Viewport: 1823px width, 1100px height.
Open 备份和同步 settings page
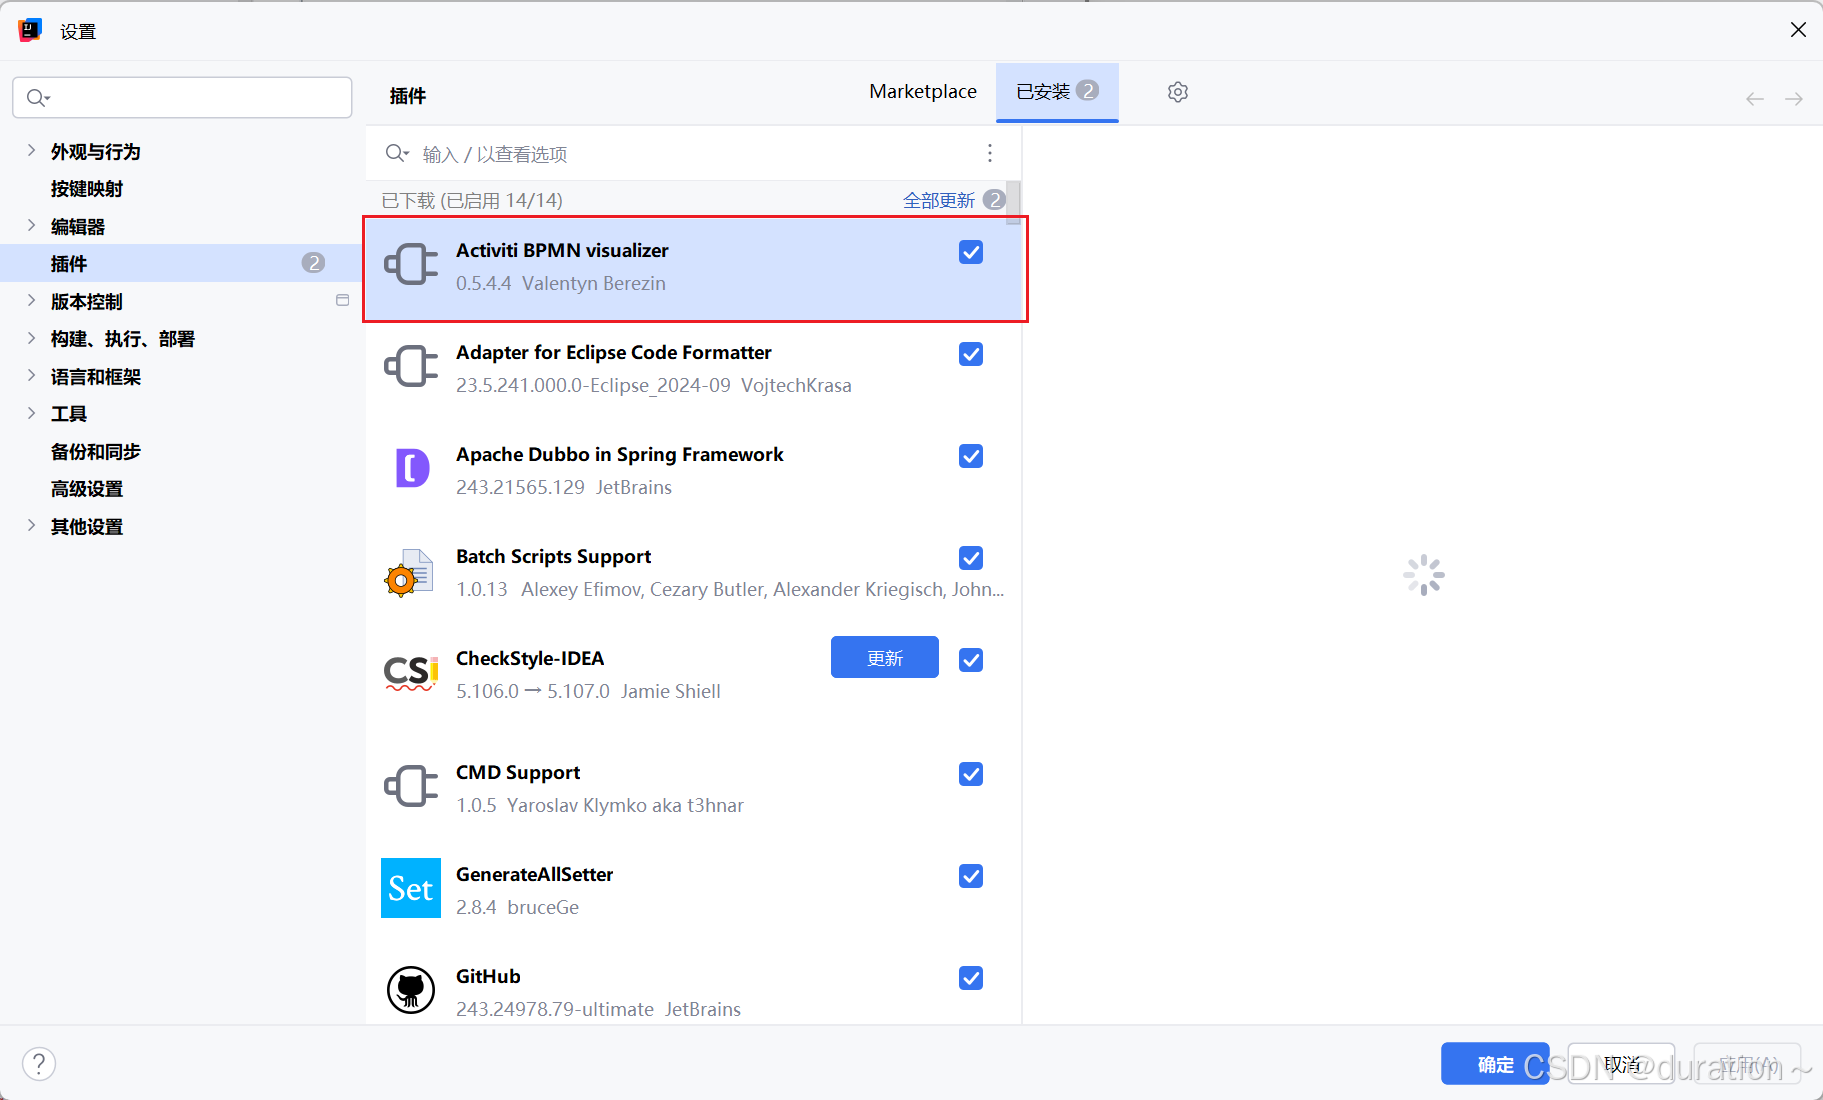pyautogui.click(x=96, y=451)
